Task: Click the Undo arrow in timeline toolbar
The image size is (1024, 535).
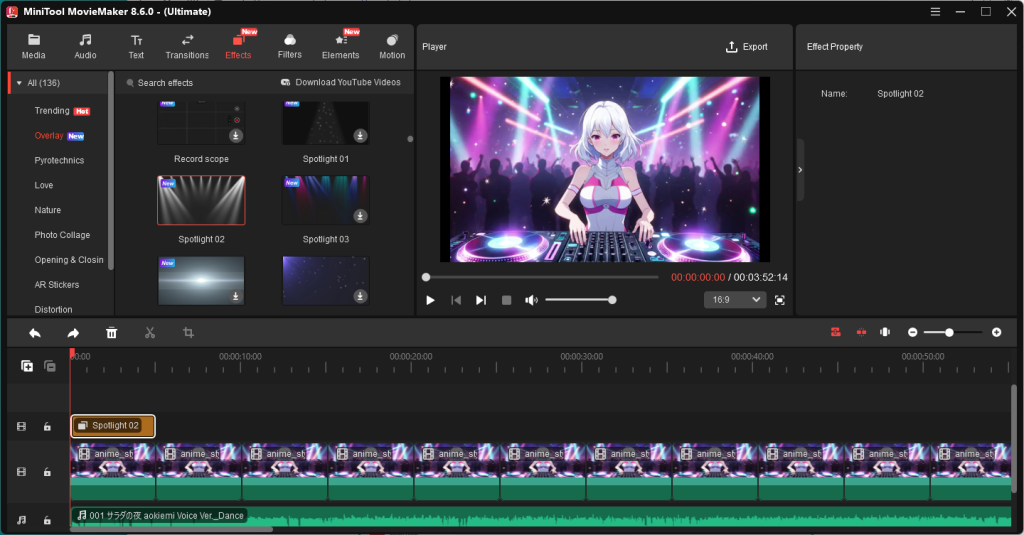Action: [x=35, y=332]
